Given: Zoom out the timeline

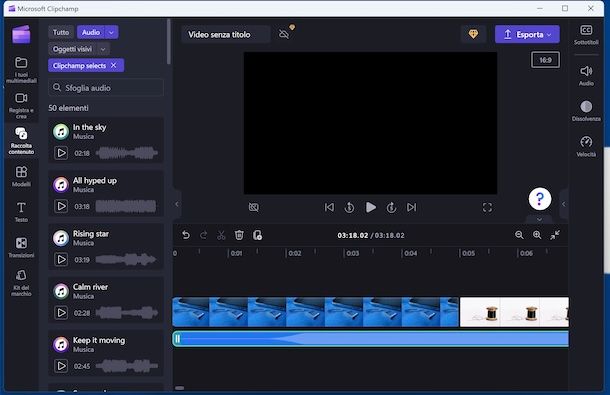Looking at the screenshot, I should tap(519, 235).
